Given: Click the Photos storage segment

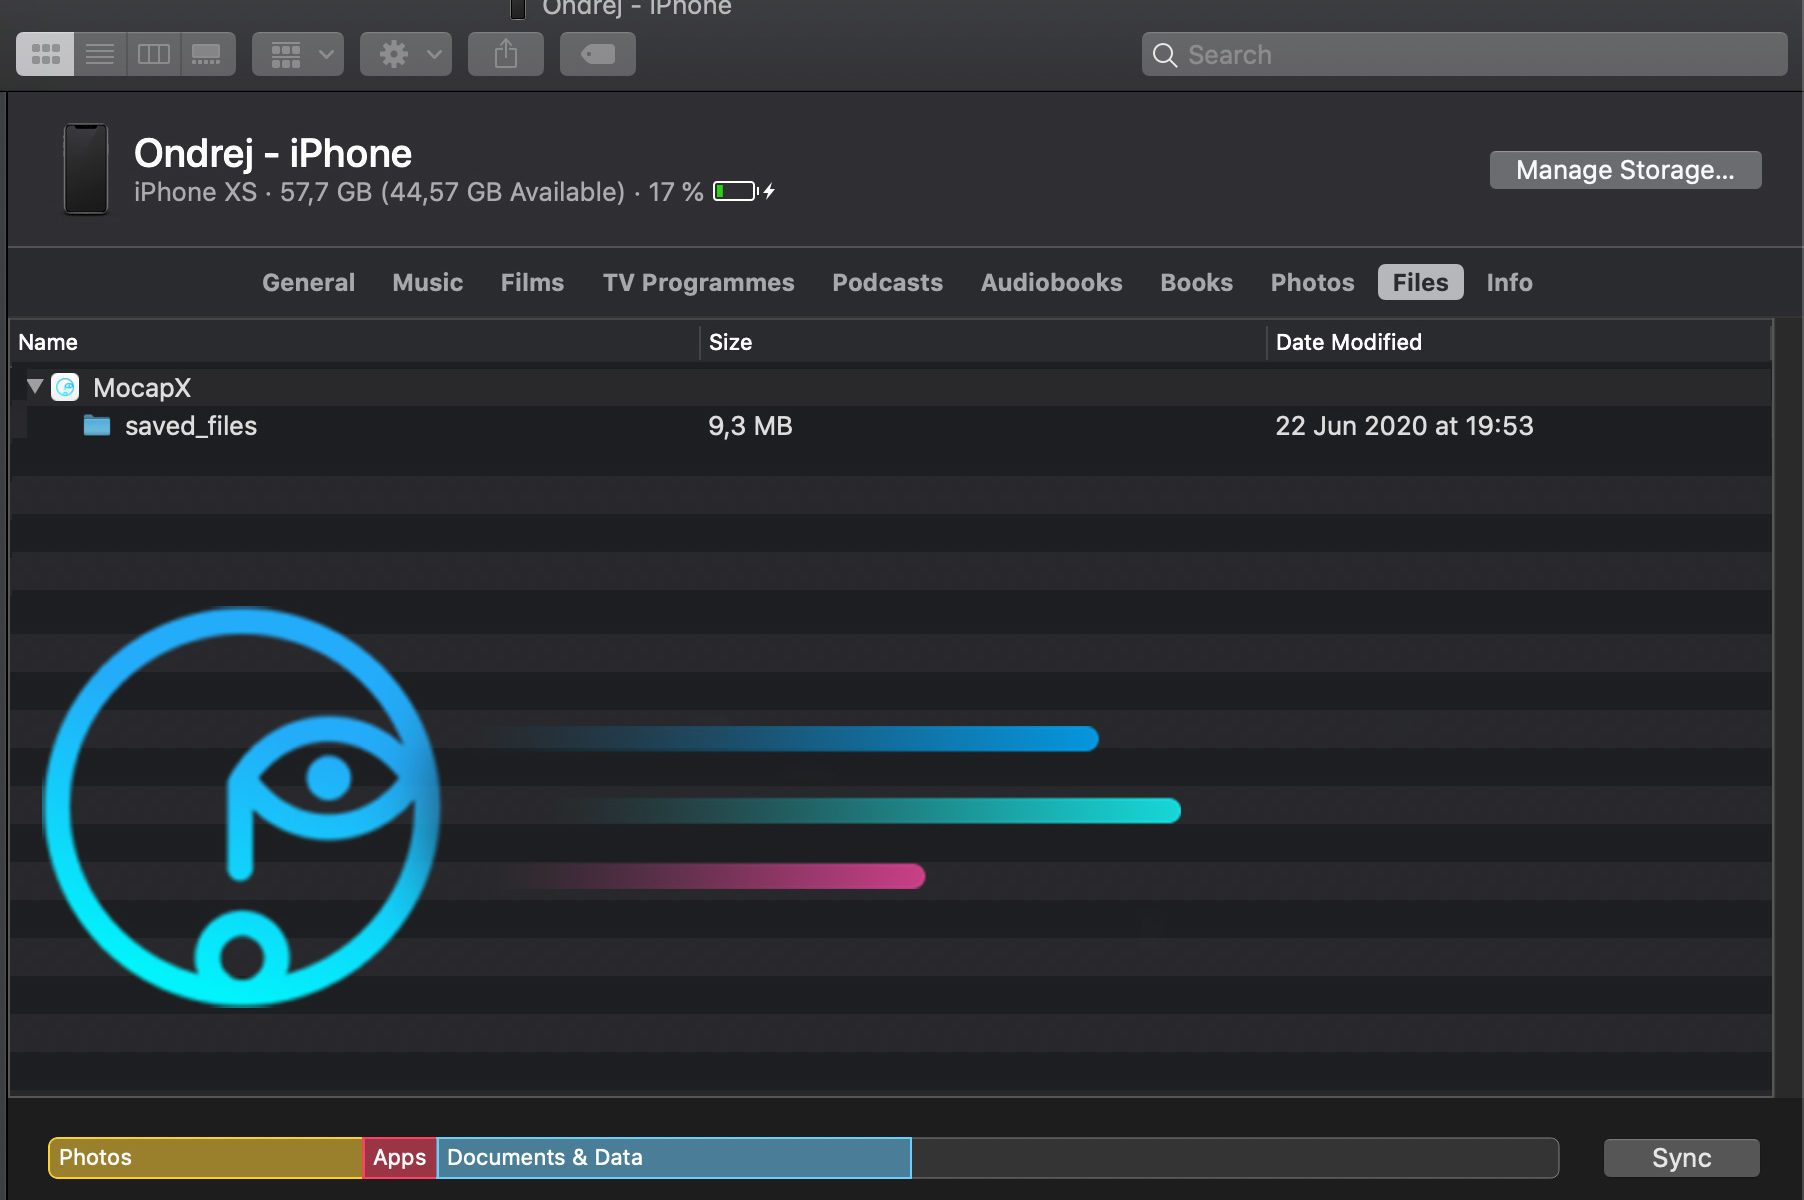Looking at the screenshot, I should (205, 1158).
